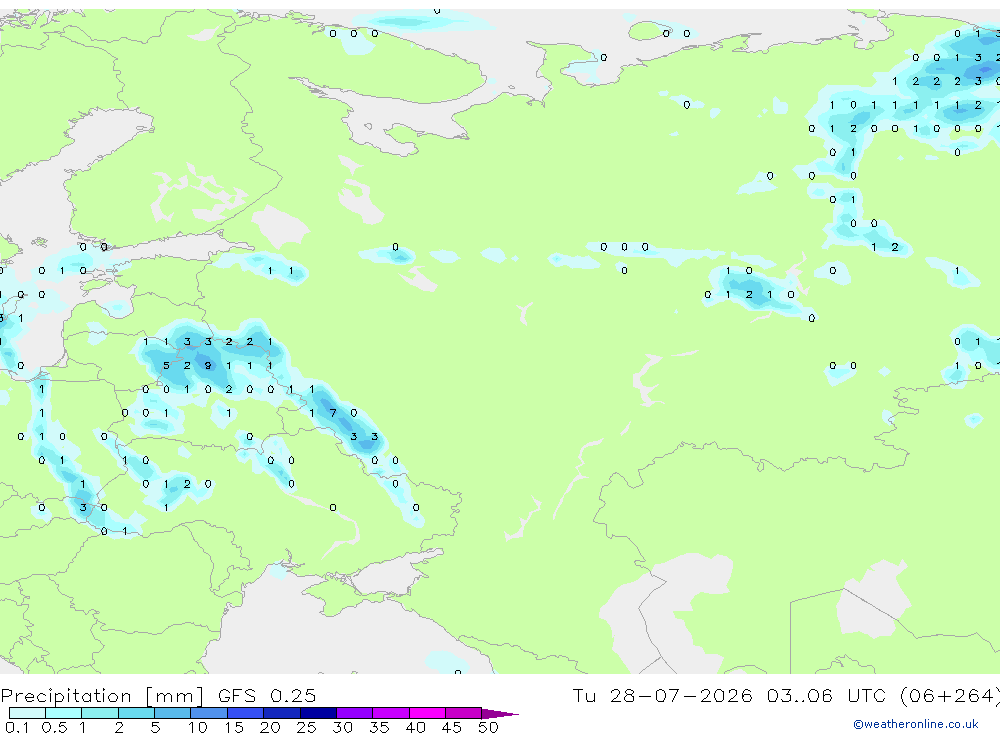Click the 0.1–0.5 mm legend color swatch
The width and height of the screenshot is (1000, 733).
coord(27,713)
